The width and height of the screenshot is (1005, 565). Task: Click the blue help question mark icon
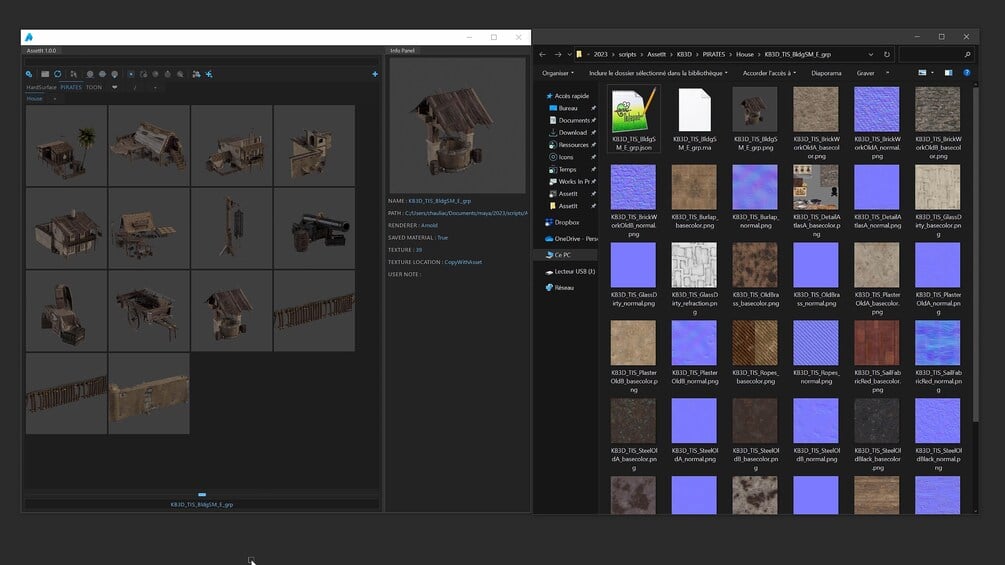tap(967, 73)
